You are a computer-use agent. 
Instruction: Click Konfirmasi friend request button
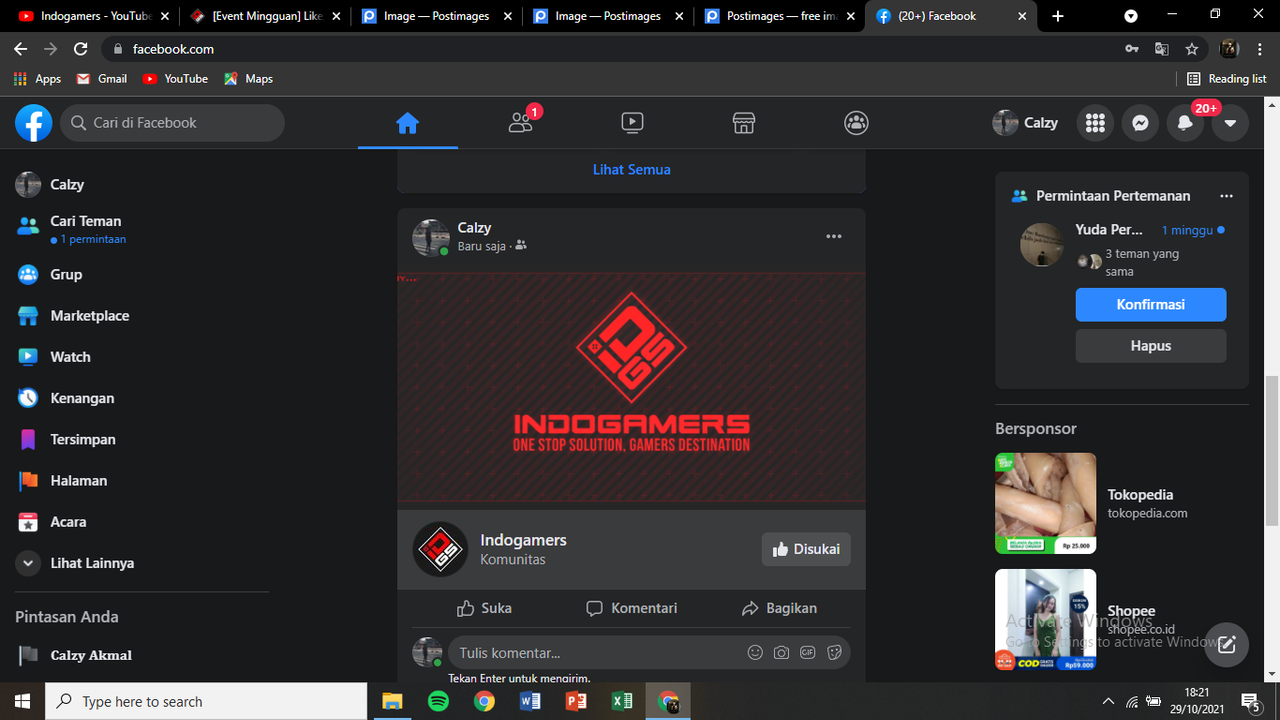[1151, 305]
